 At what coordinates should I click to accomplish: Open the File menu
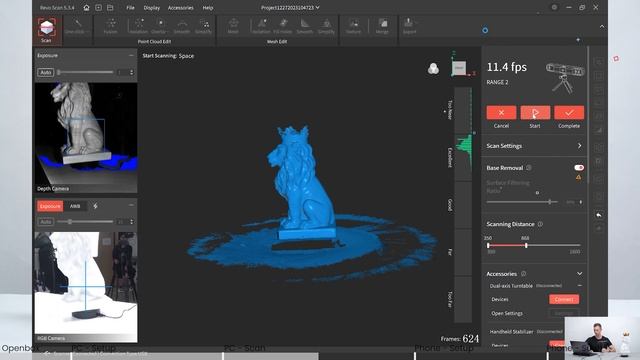(130, 8)
